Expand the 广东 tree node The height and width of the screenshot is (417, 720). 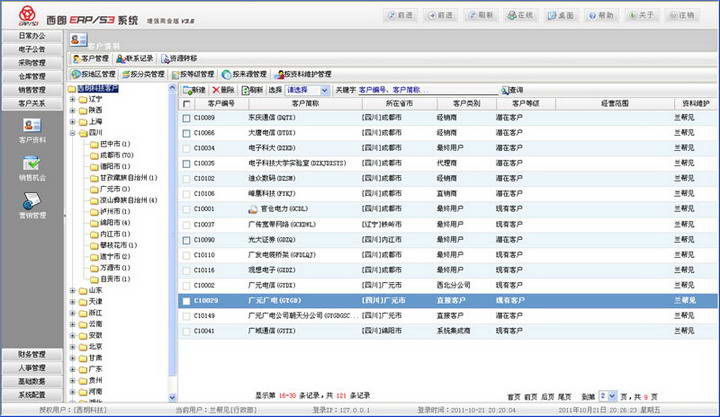pos(73,369)
